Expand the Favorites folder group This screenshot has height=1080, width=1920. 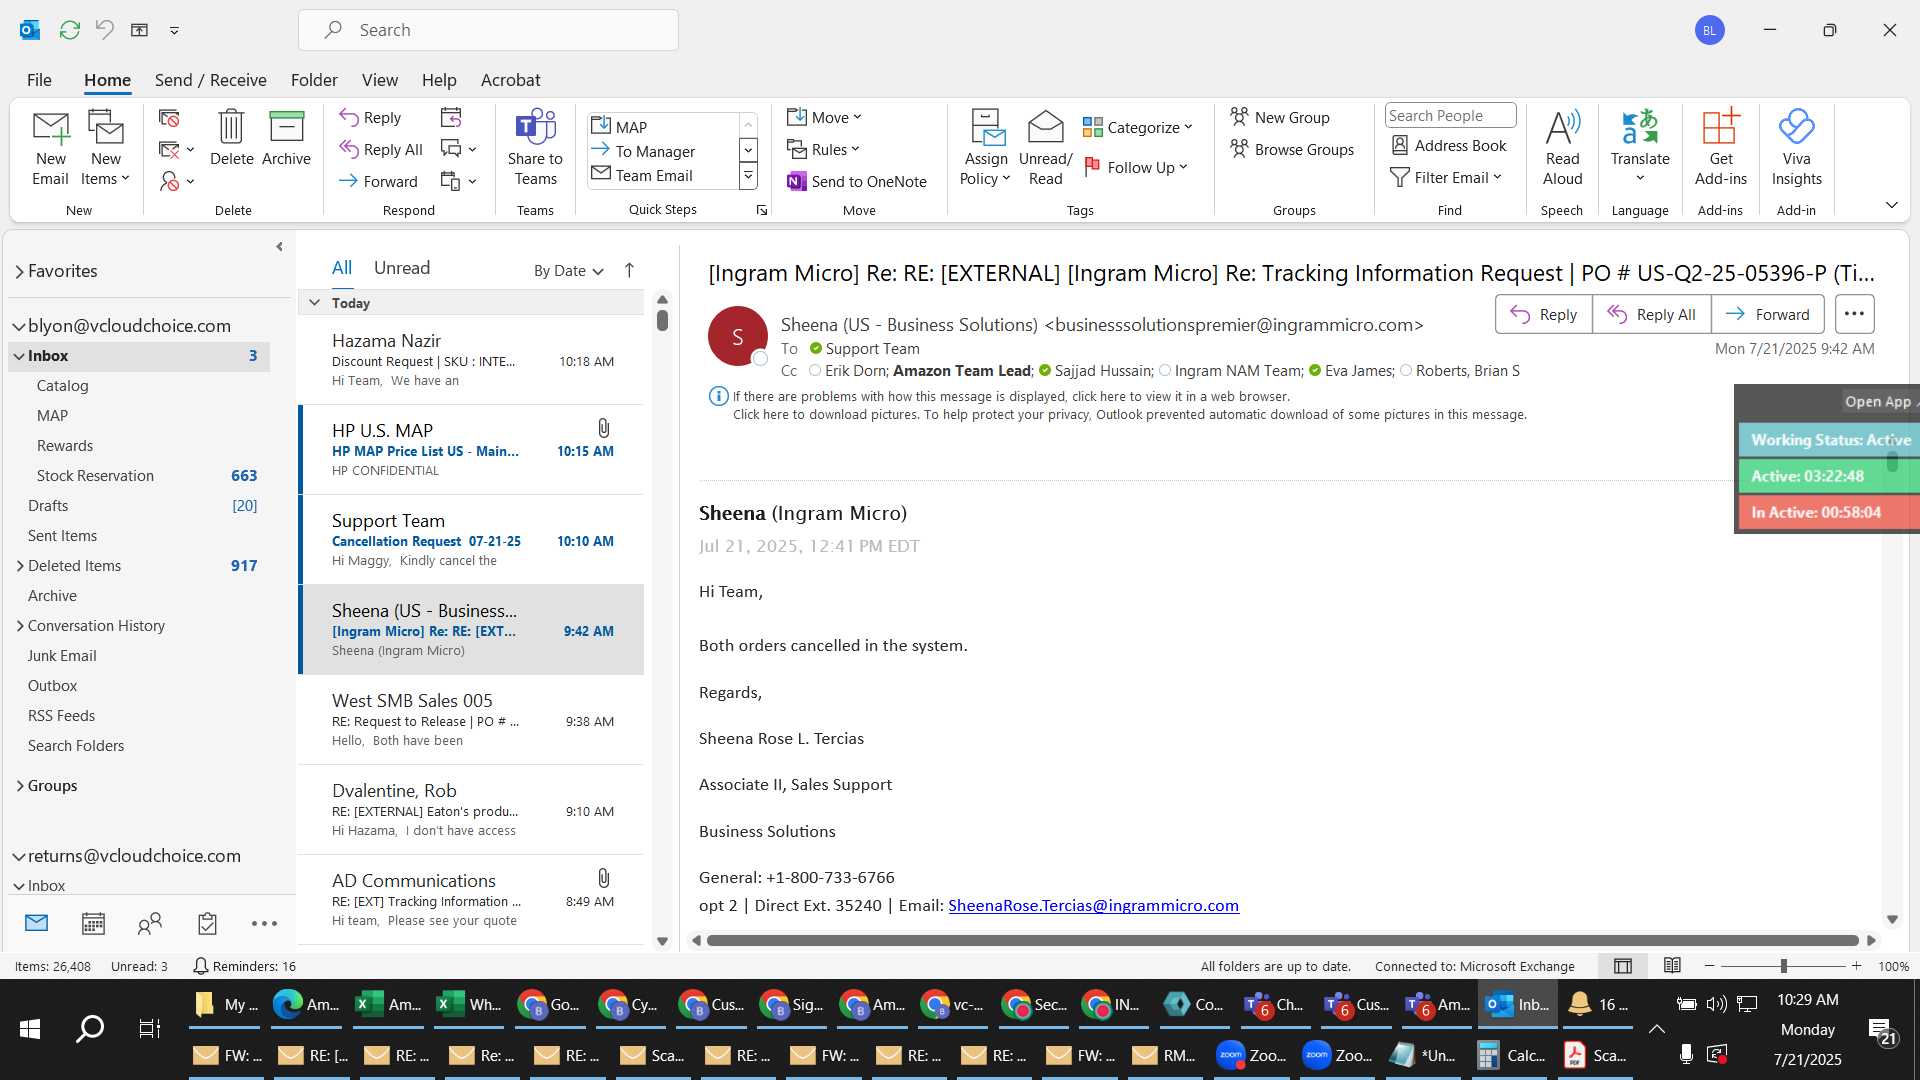click(x=19, y=271)
